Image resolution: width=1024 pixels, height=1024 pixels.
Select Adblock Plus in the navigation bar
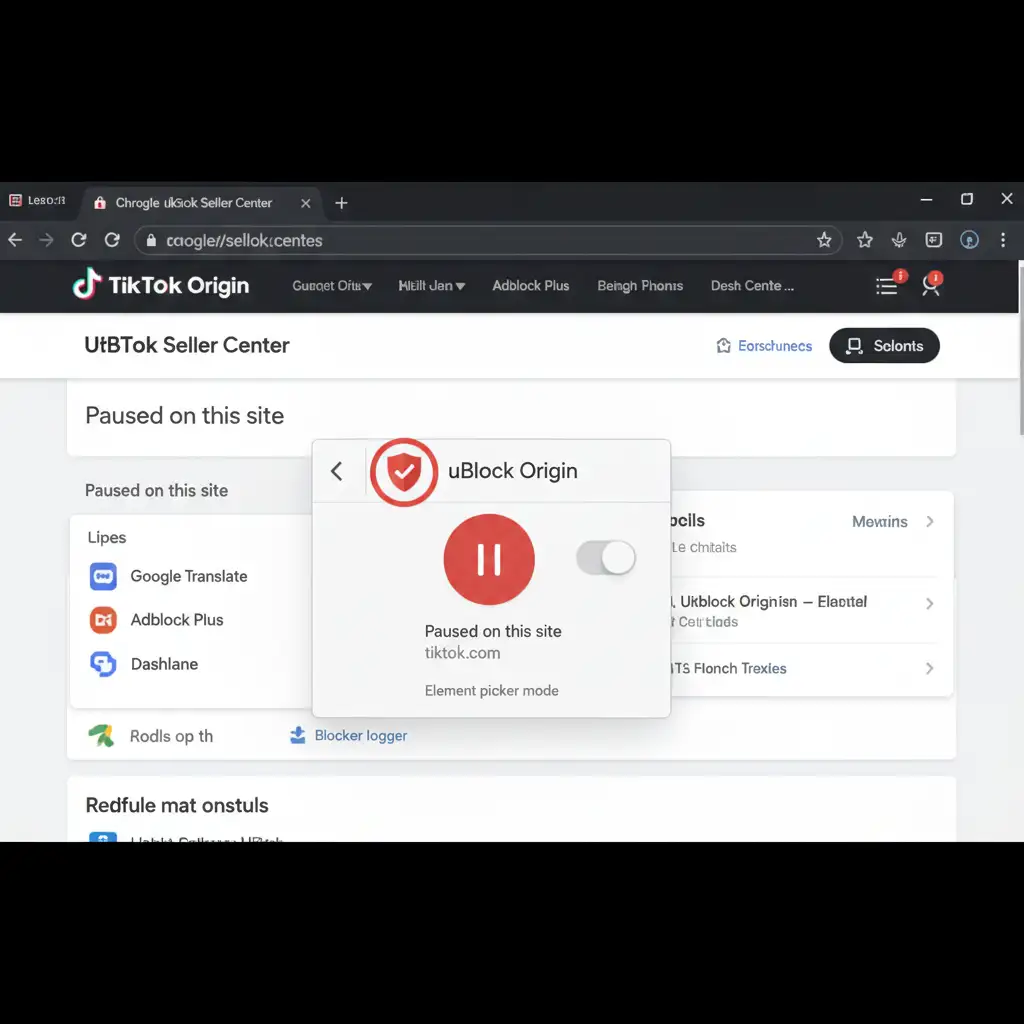530,286
